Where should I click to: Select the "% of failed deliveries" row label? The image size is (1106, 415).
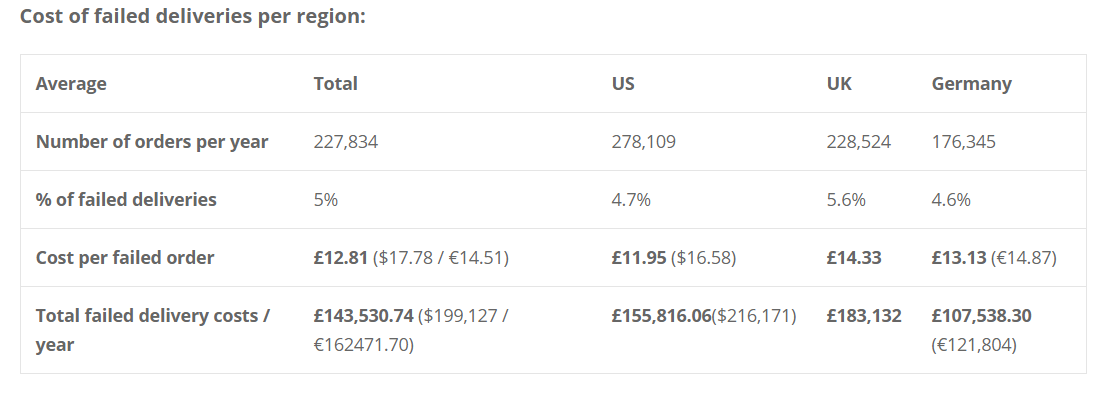coord(126,200)
